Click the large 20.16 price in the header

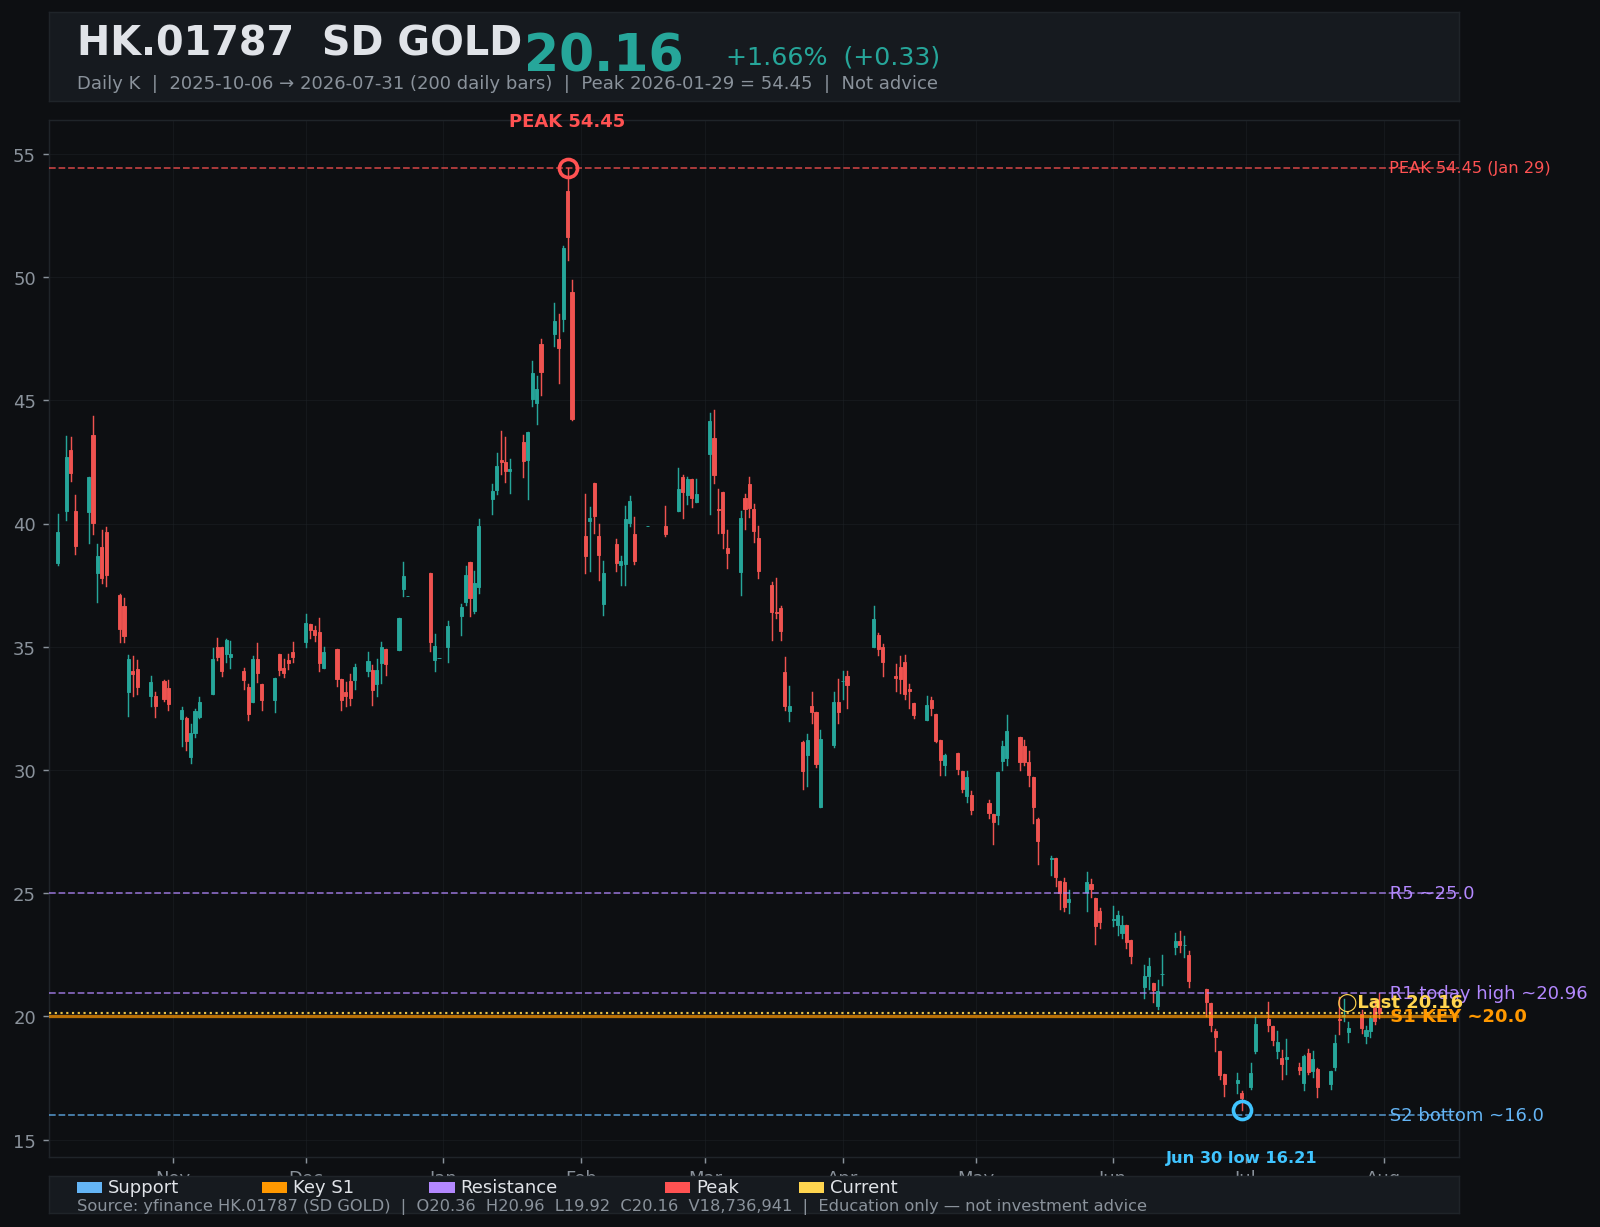coord(604,55)
